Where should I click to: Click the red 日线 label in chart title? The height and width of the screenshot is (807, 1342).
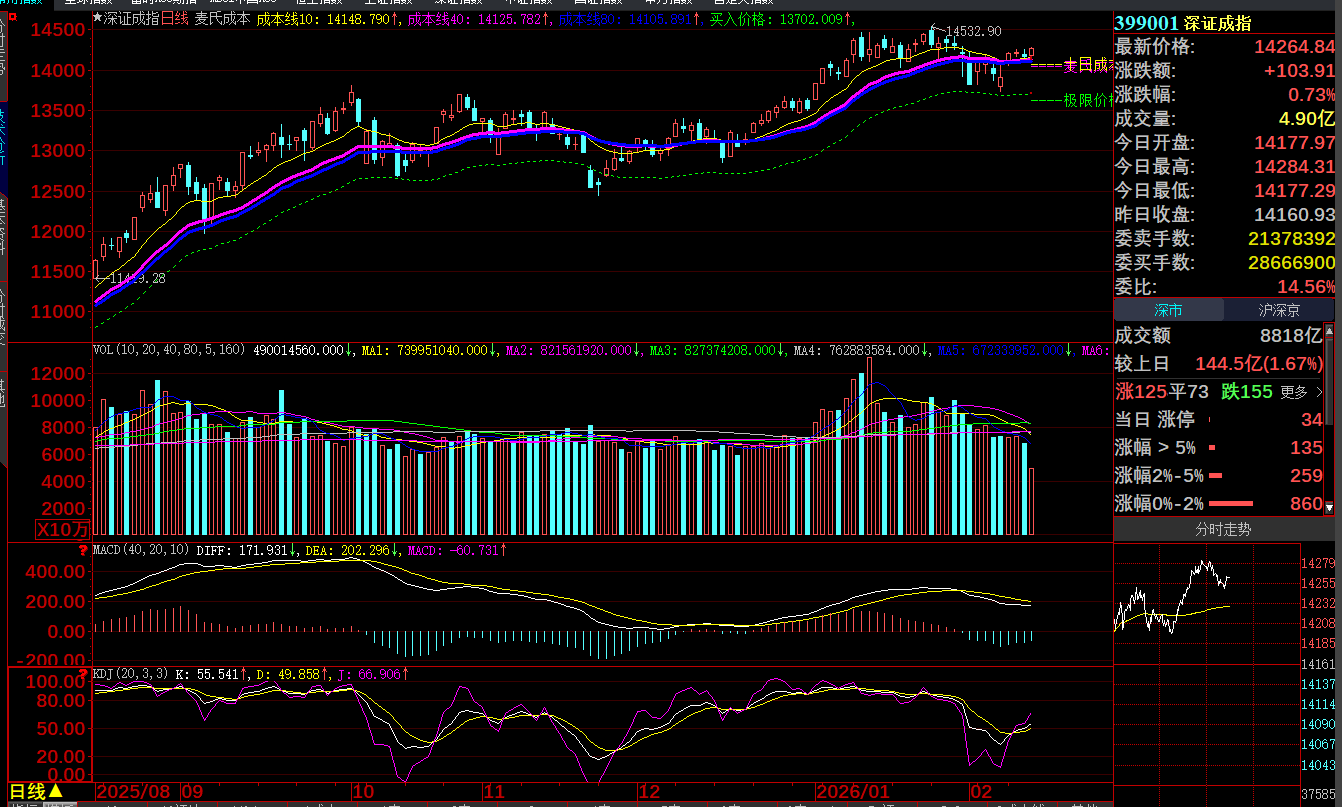point(173,18)
